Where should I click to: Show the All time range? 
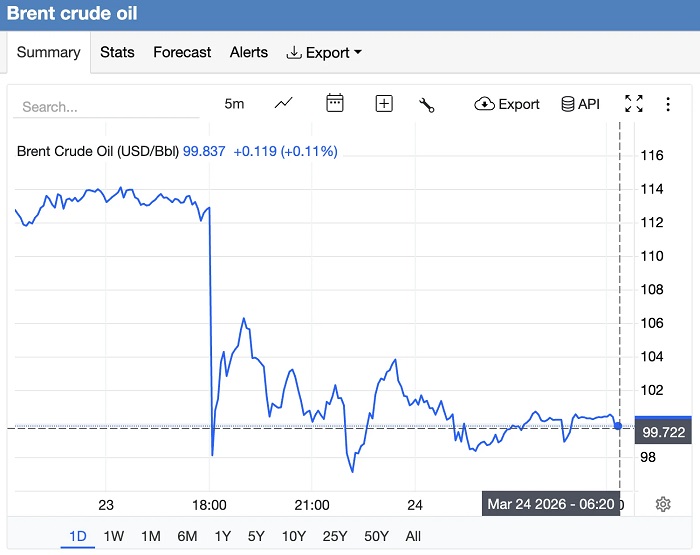tap(413, 536)
